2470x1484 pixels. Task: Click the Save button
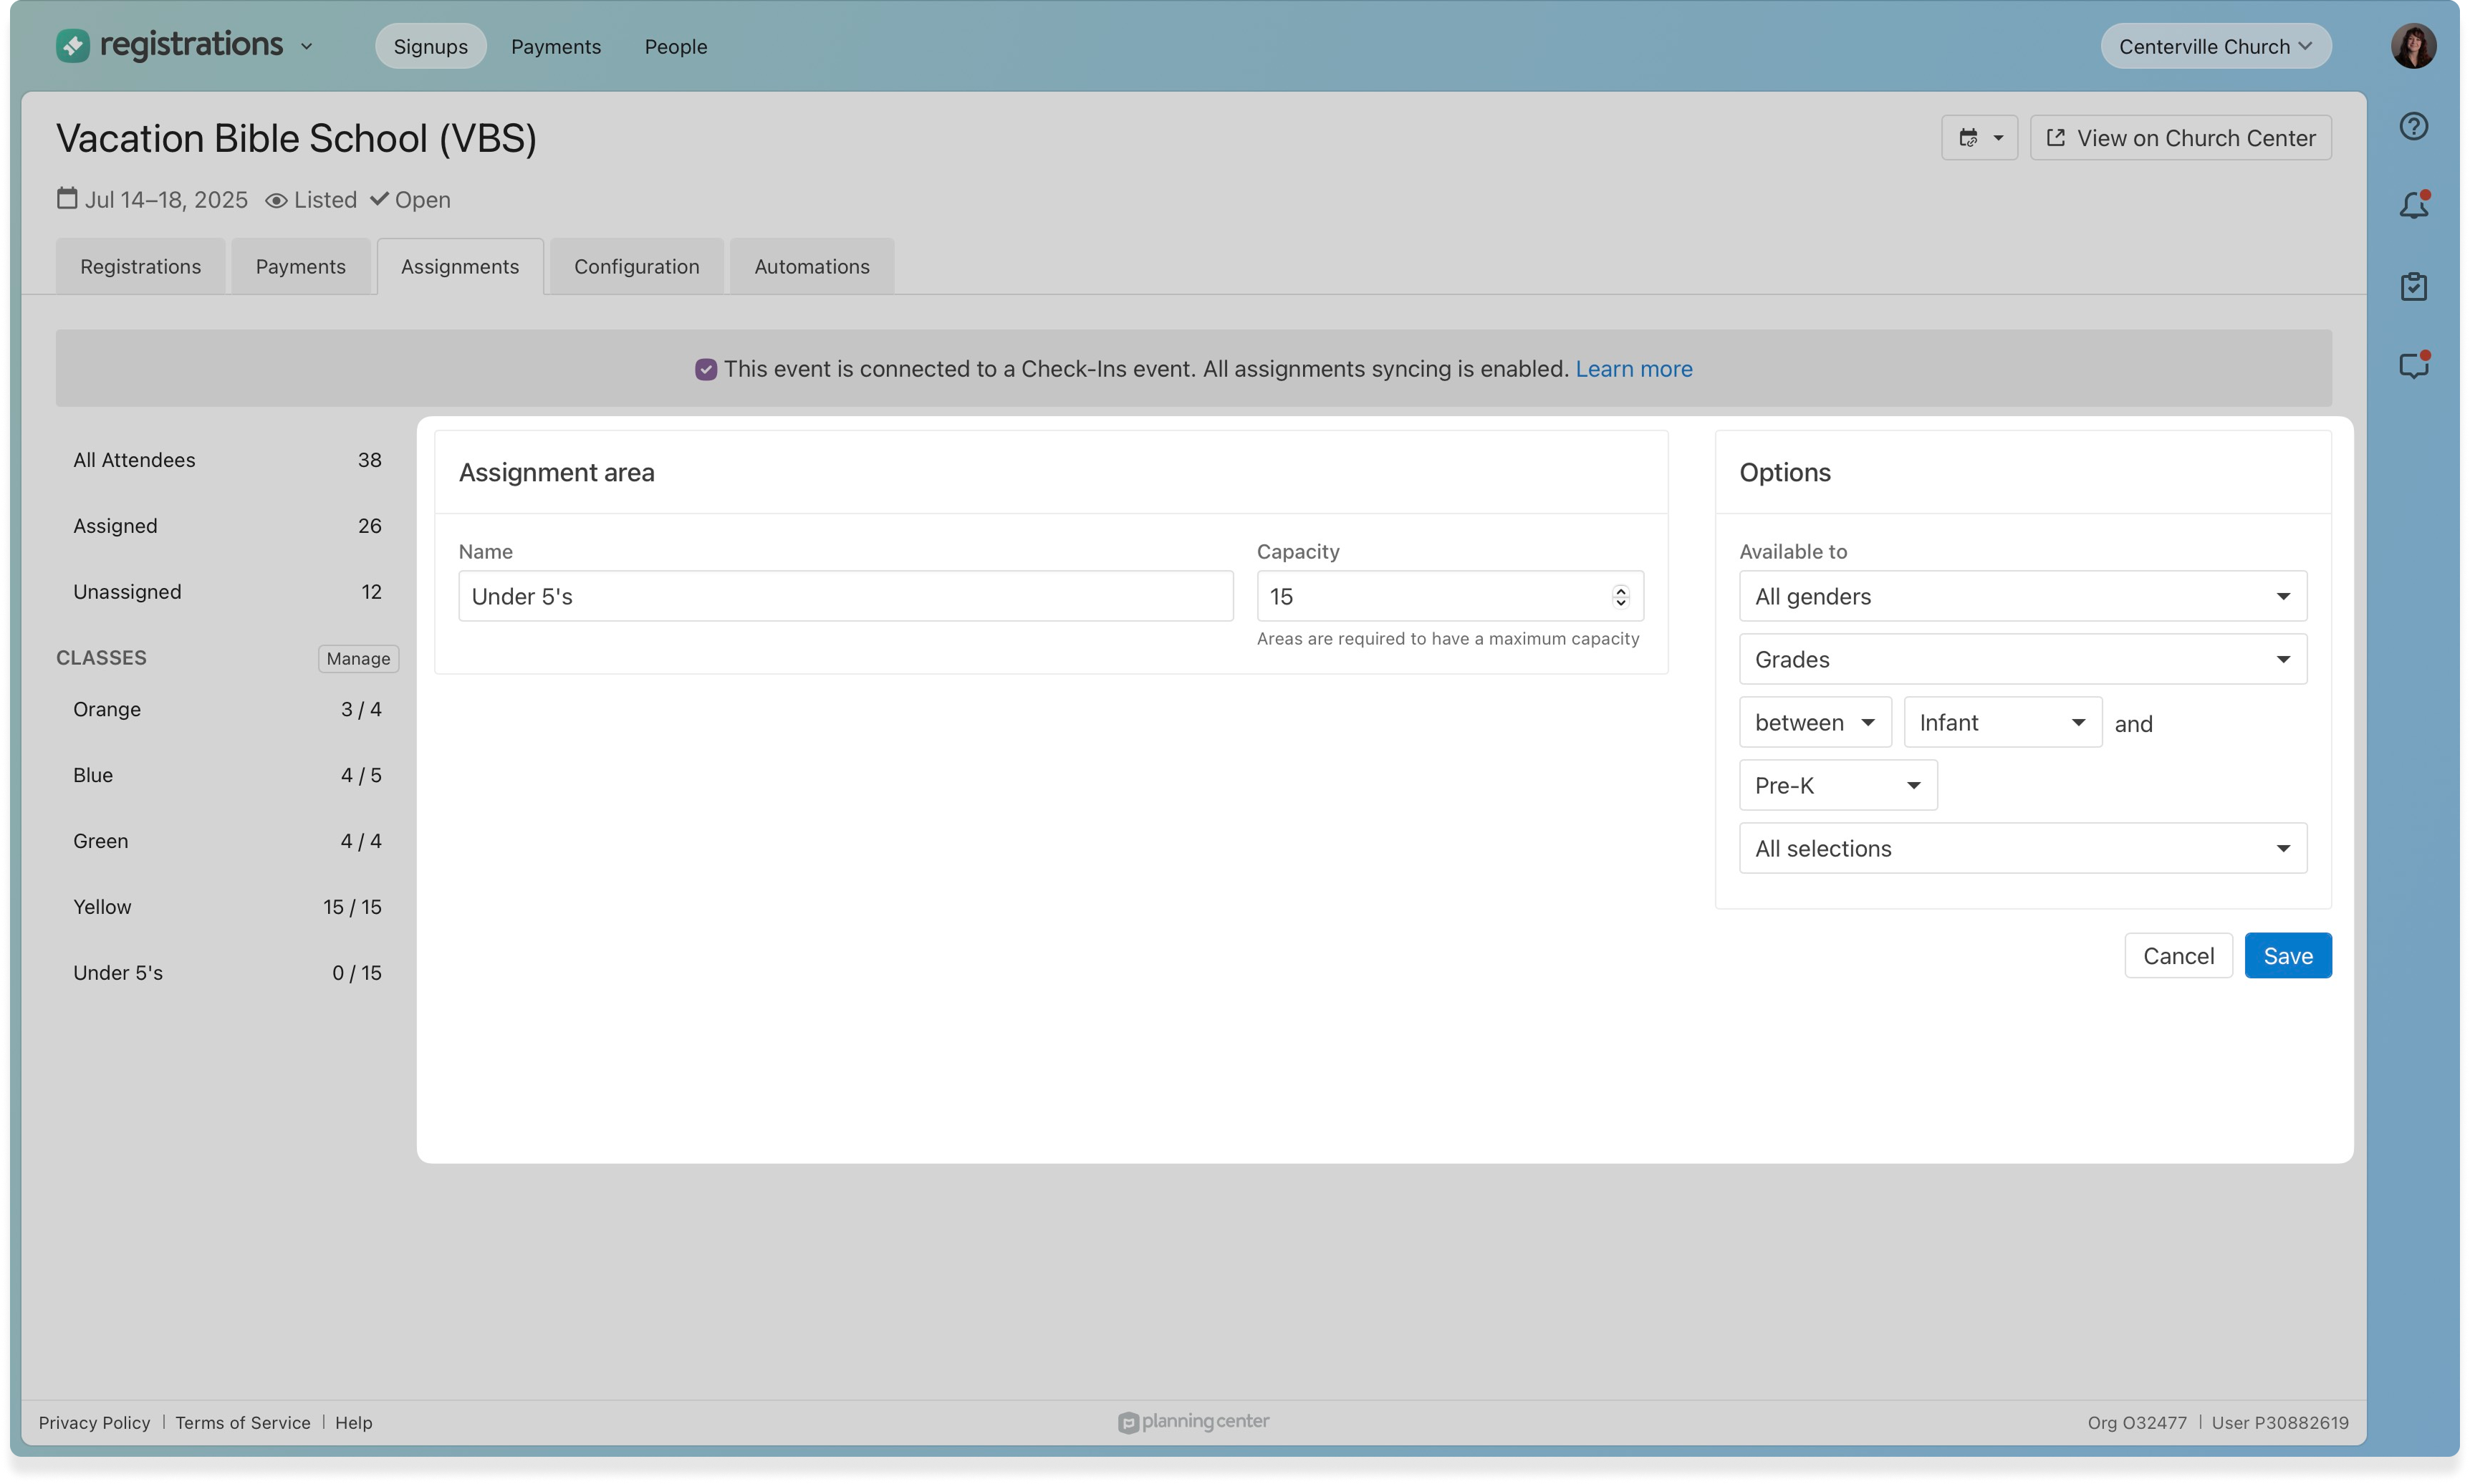(2287, 956)
